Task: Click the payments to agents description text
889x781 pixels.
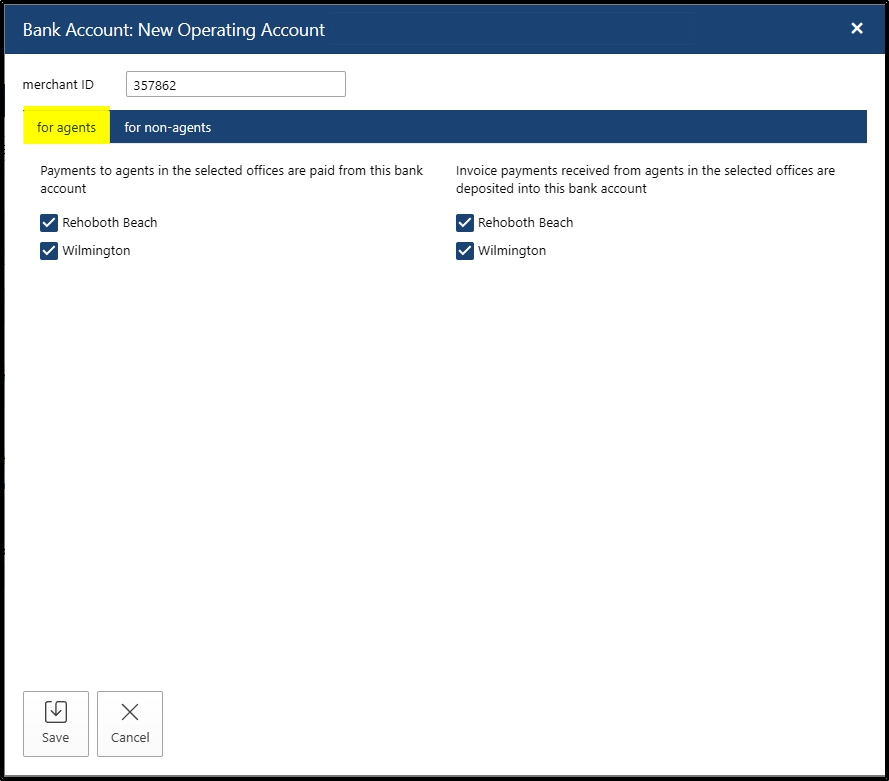Action: [x=231, y=179]
